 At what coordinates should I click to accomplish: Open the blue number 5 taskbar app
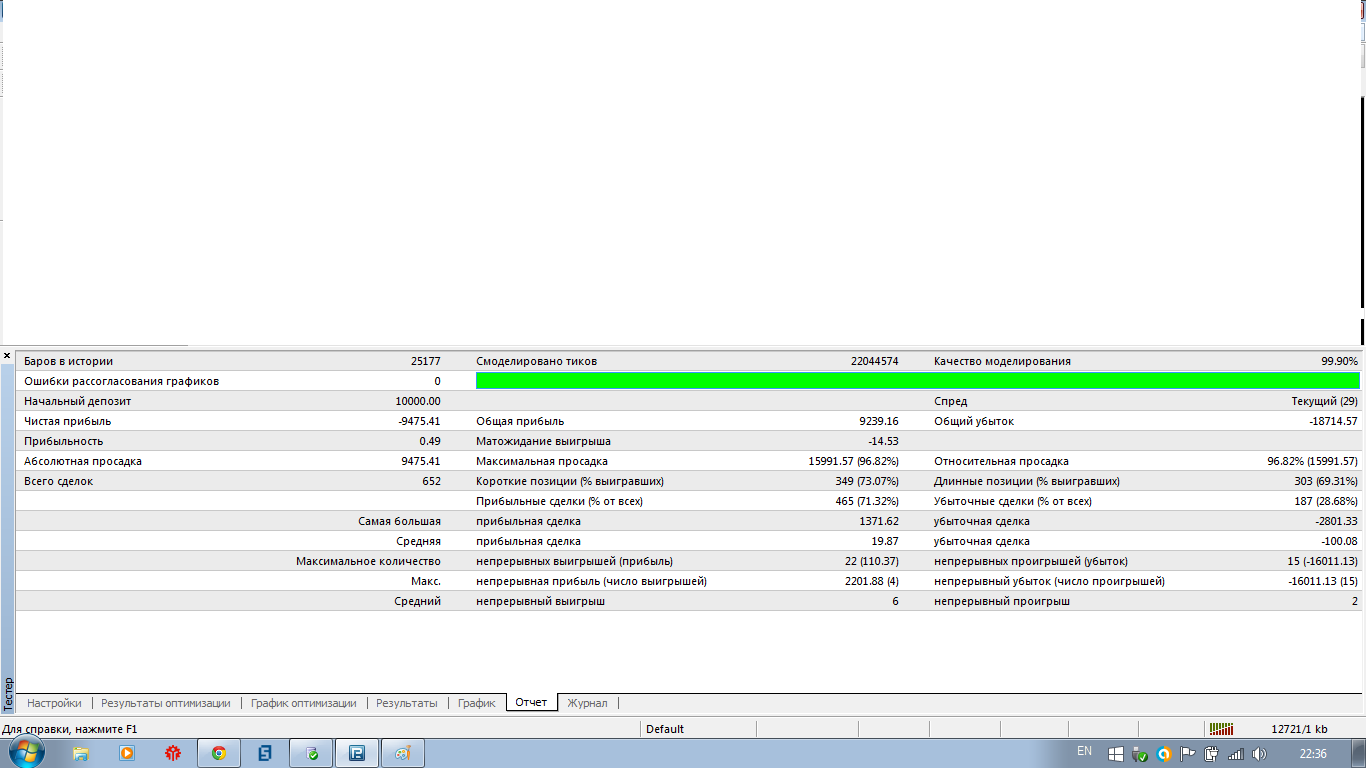(x=265, y=753)
